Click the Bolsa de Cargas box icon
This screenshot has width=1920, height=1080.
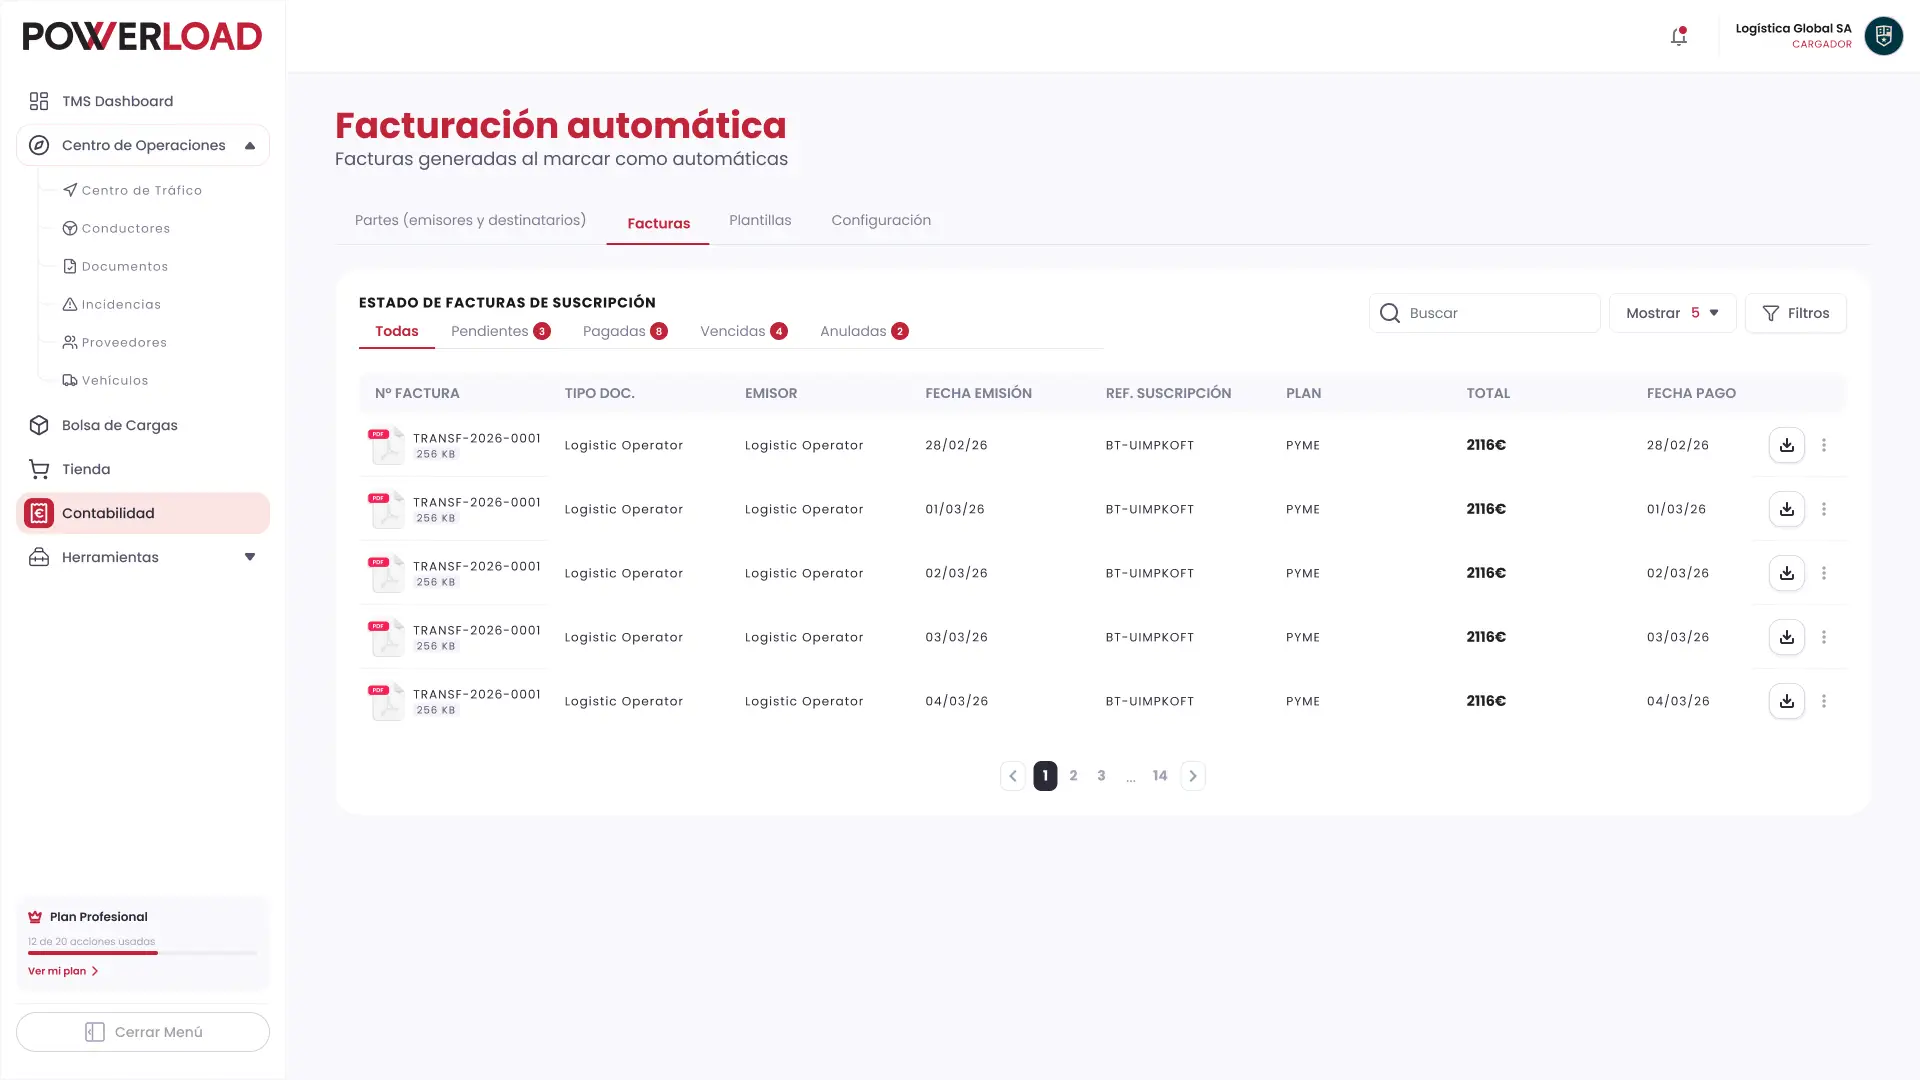(39, 425)
